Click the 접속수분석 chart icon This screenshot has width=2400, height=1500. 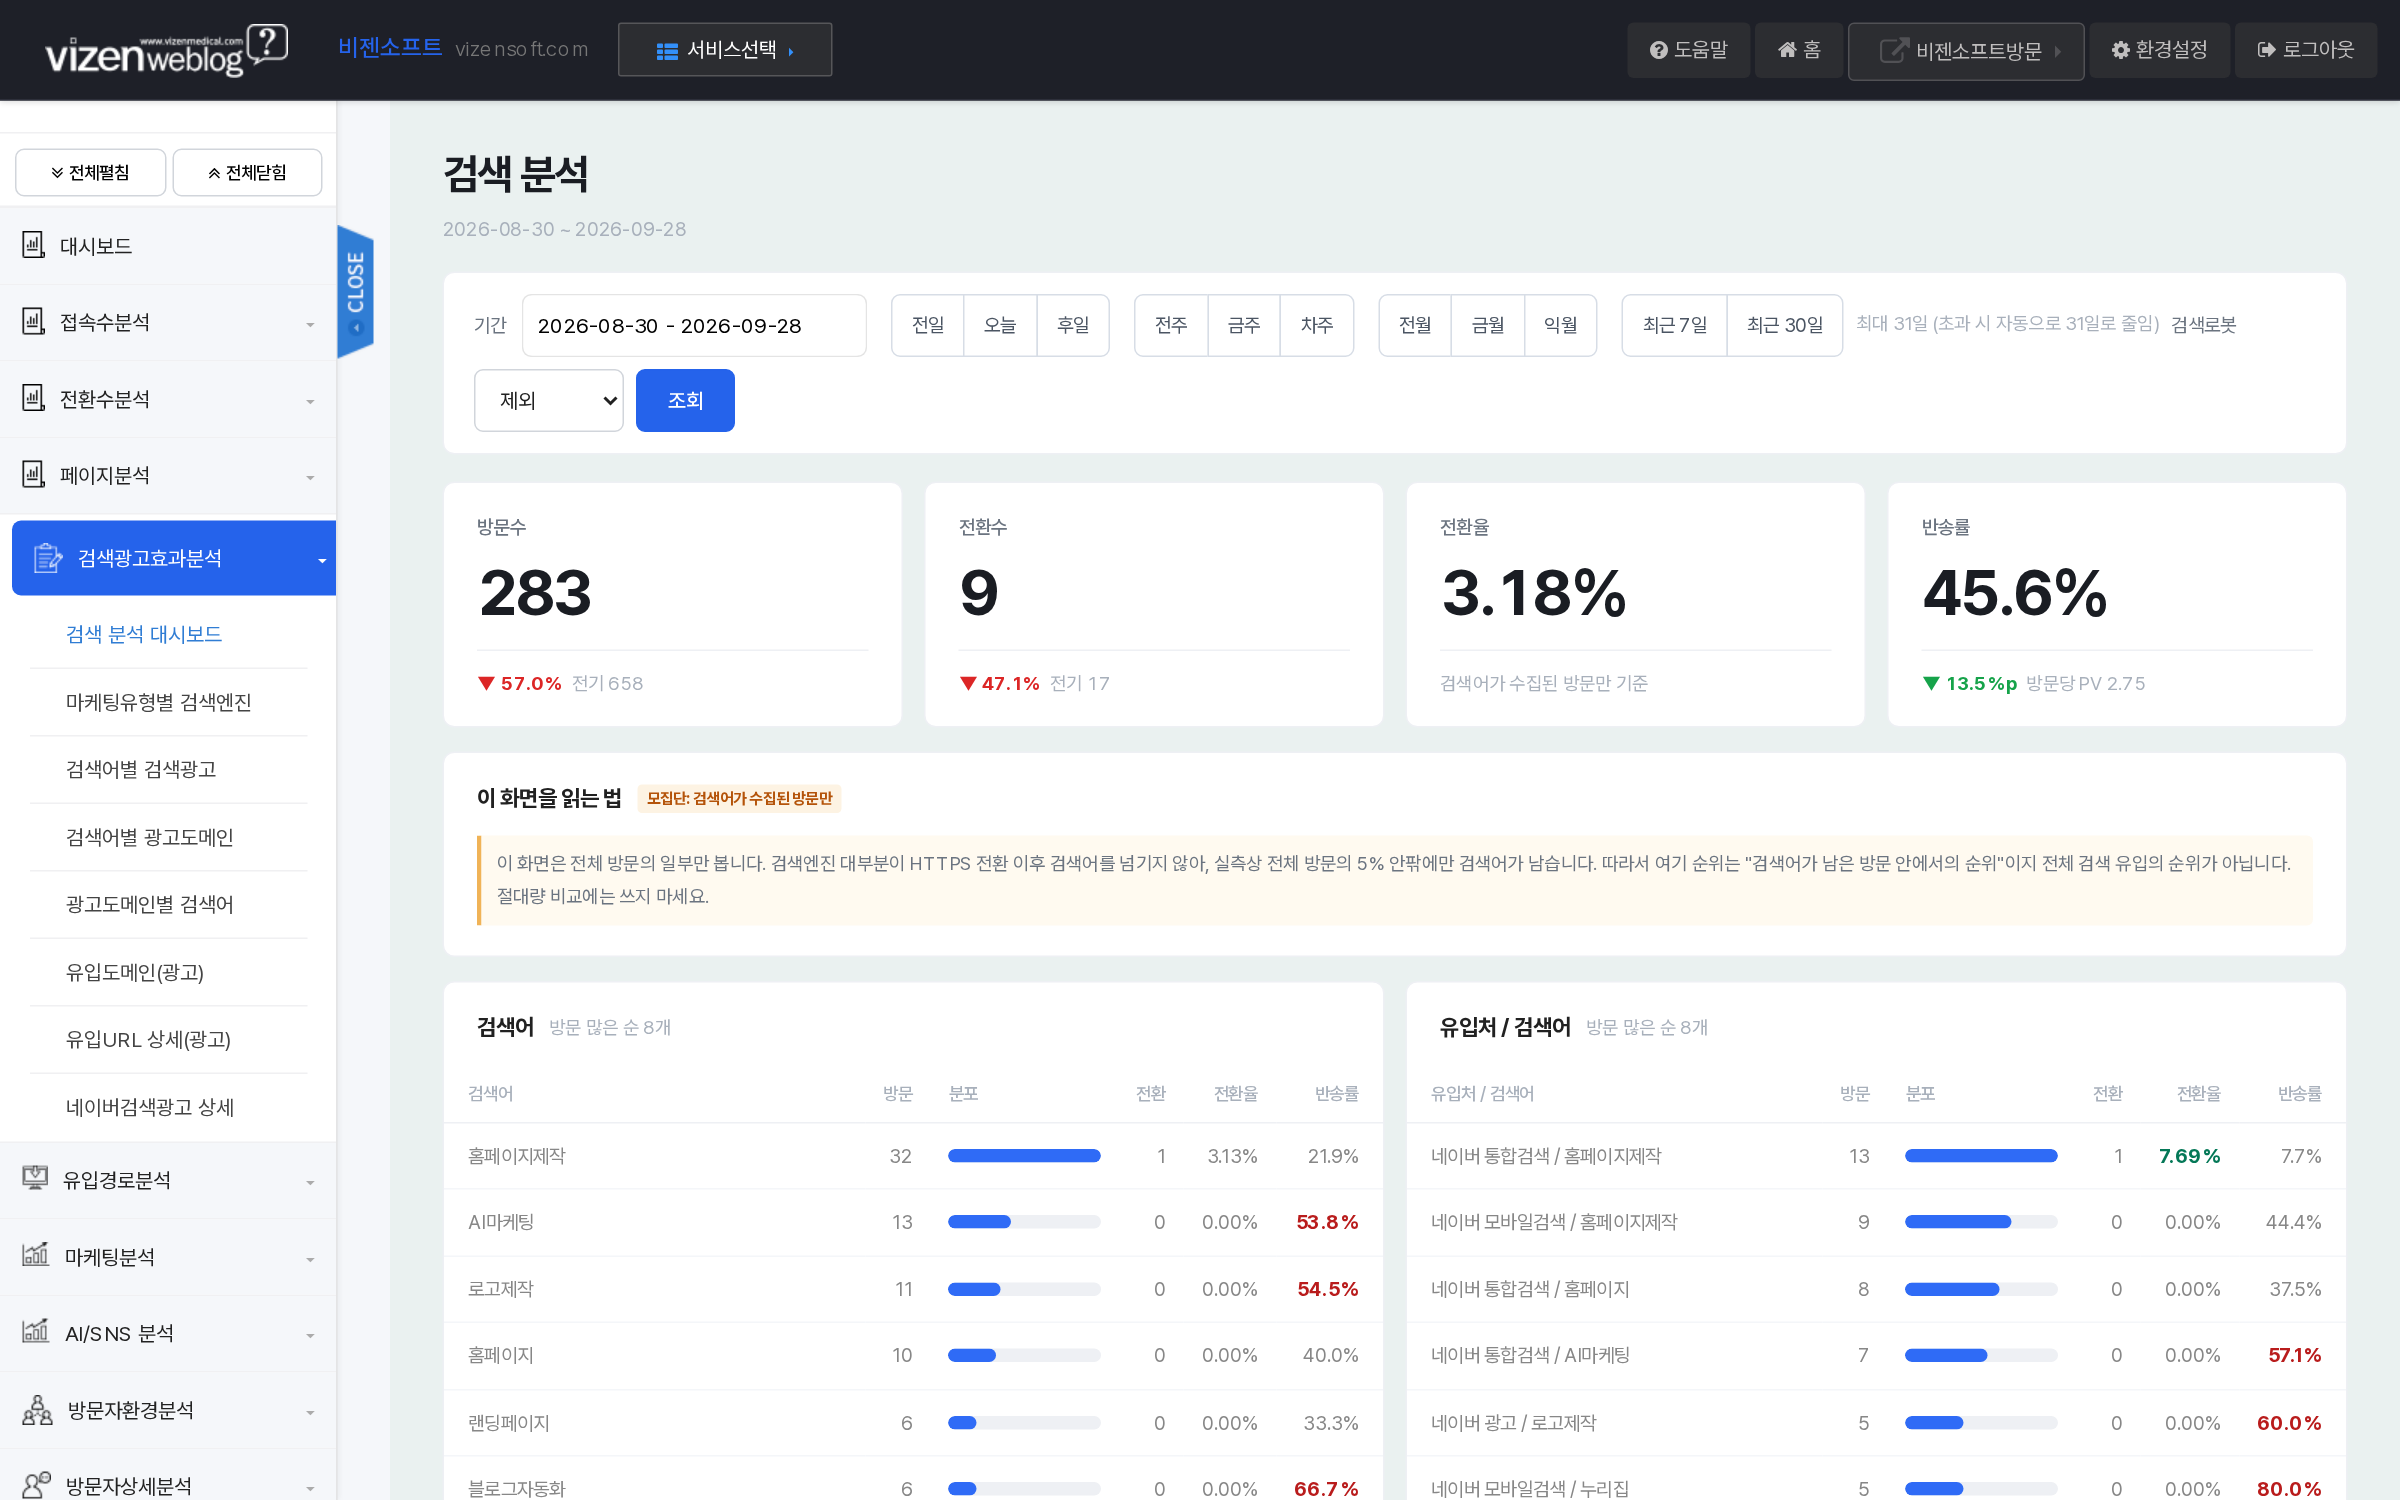34,321
